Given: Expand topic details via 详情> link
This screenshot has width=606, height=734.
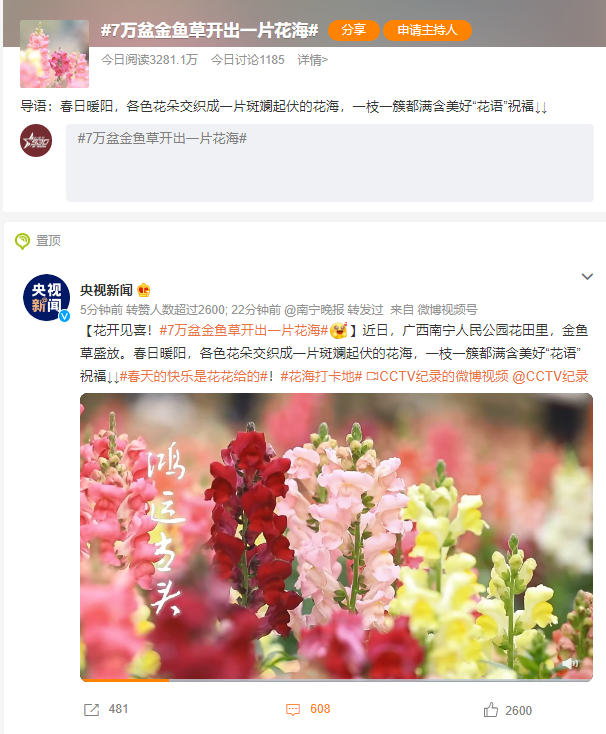Looking at the screenshot, I should click(313, 59).
